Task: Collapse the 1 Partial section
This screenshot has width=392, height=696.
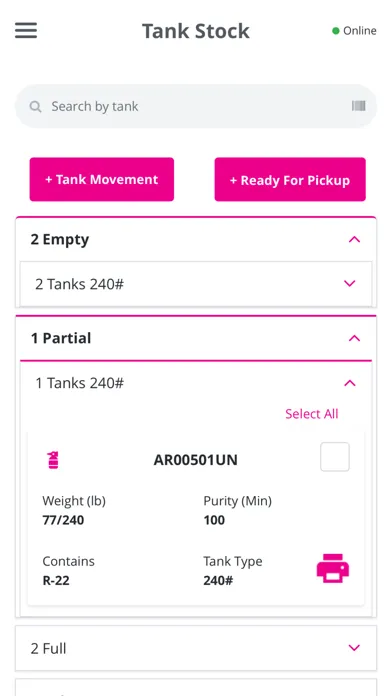Action: [x=354, y=338]
